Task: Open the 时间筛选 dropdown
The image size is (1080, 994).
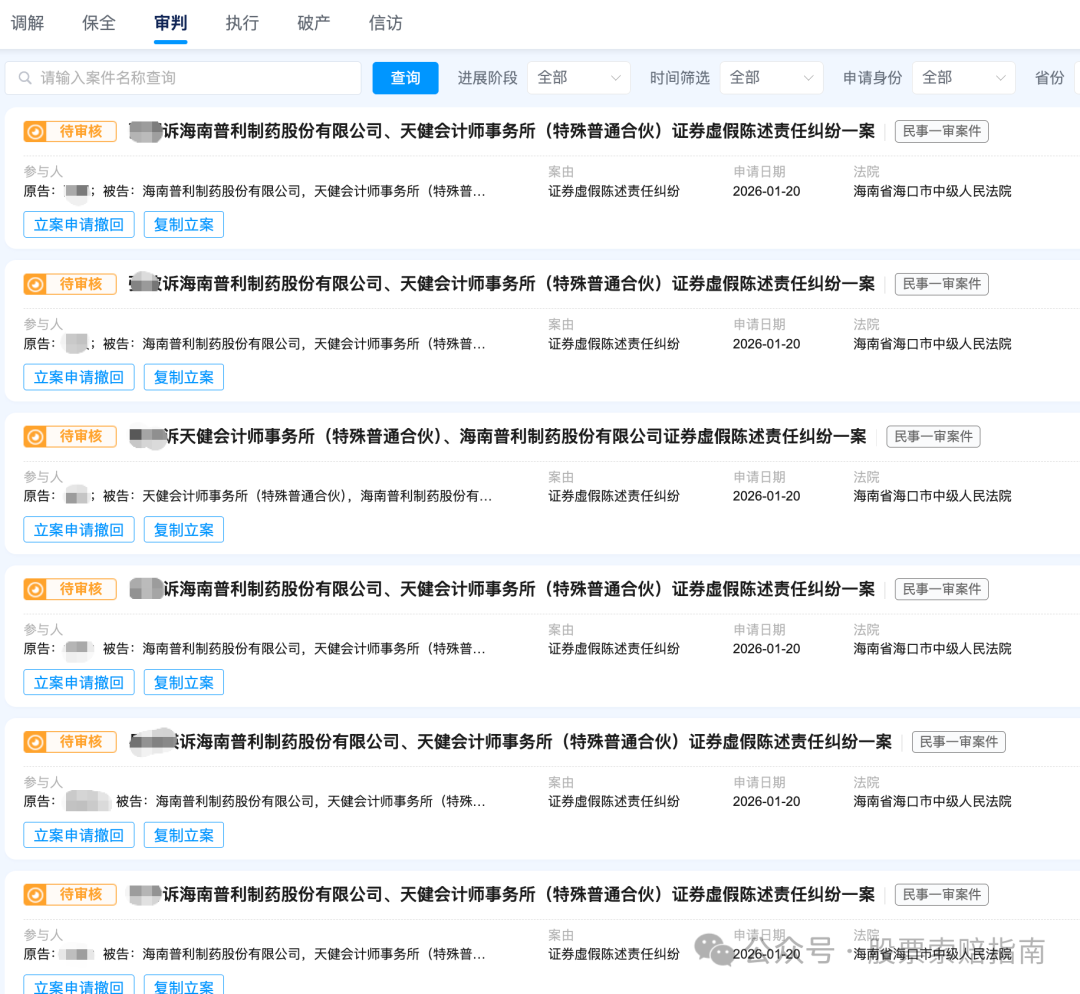Action: click(x=771, y=78)
